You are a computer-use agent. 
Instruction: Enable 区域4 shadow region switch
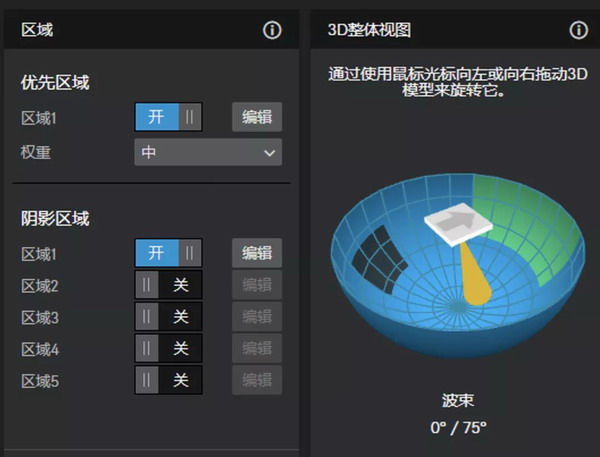coord(168,349)
